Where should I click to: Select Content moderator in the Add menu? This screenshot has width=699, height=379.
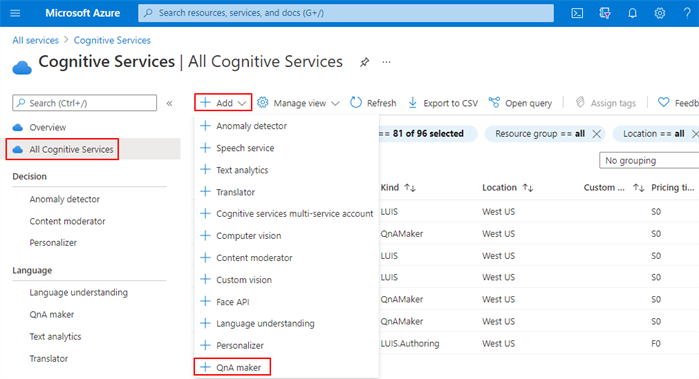(254, 258)
